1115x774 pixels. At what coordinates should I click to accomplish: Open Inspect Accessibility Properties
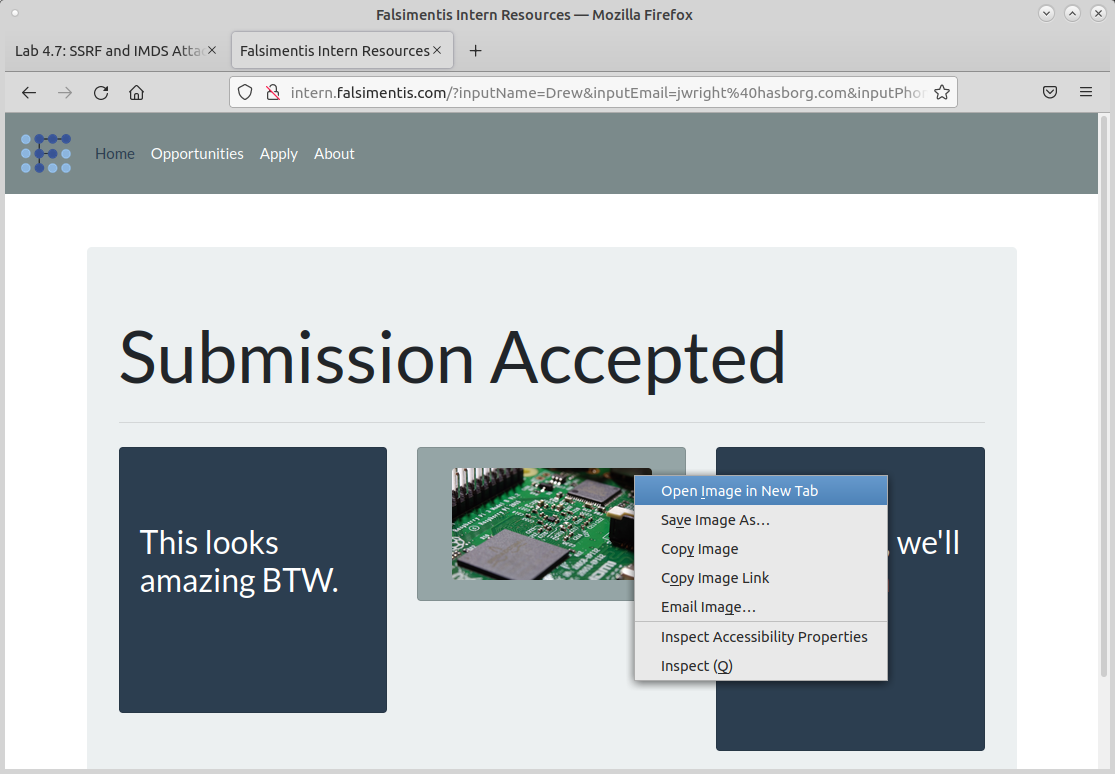761,637
